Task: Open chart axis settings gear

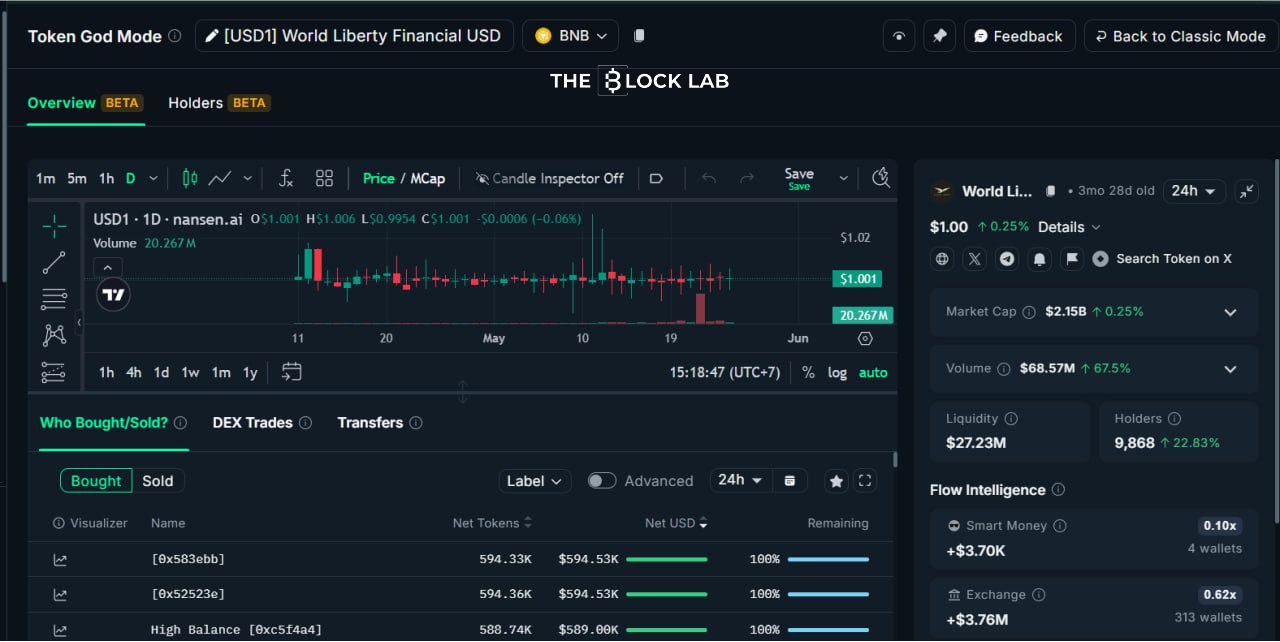Action: [865, 338]
